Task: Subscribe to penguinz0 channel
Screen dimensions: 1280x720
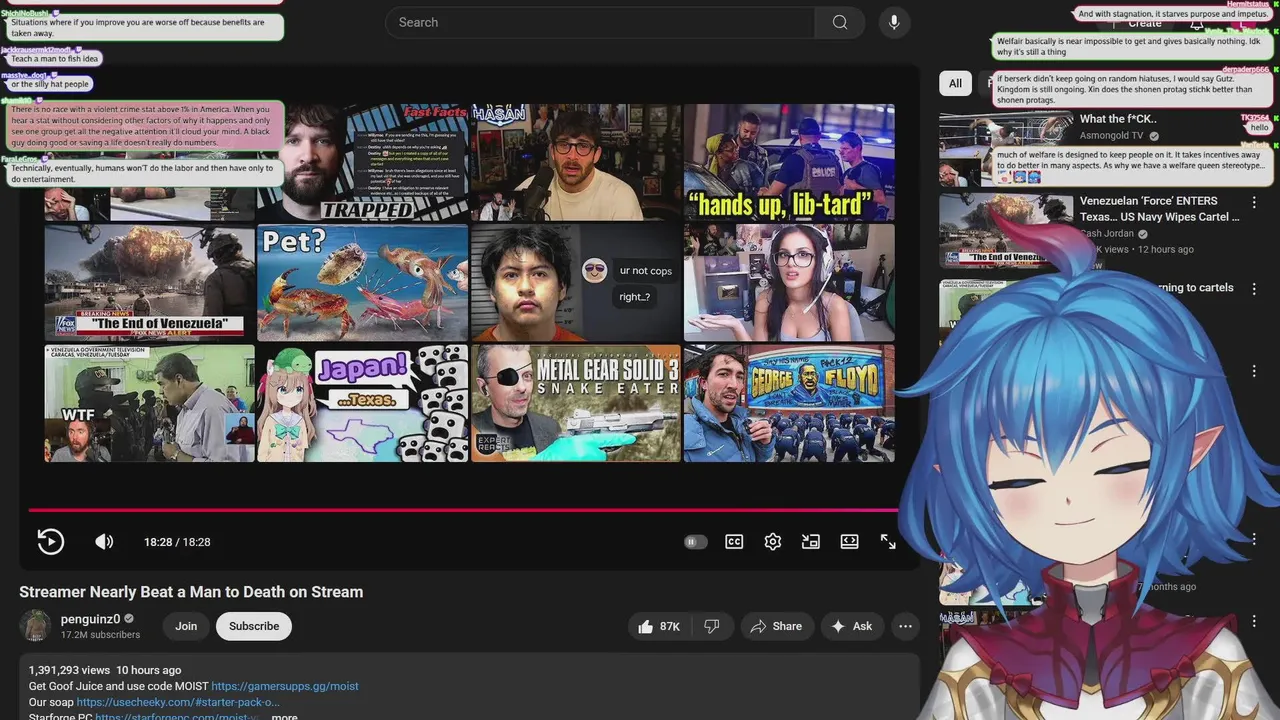Action: tap(254, 626)
